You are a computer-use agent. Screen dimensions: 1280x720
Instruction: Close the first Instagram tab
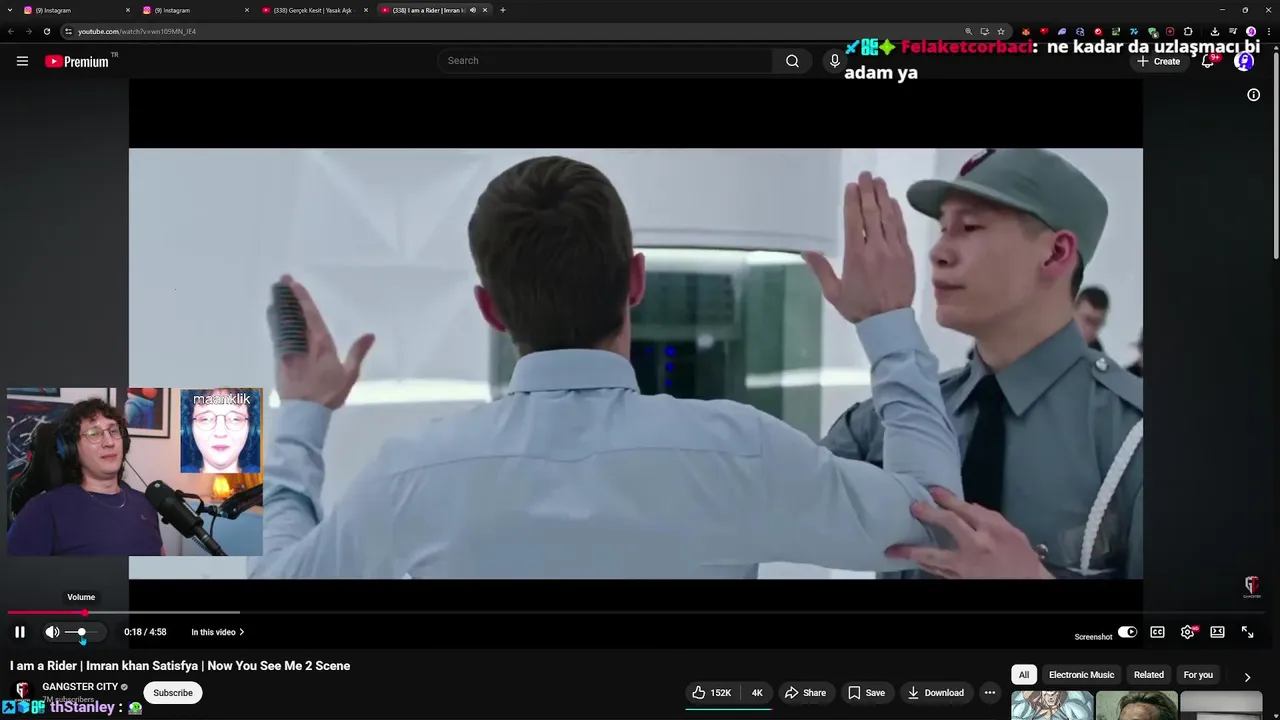128,10
